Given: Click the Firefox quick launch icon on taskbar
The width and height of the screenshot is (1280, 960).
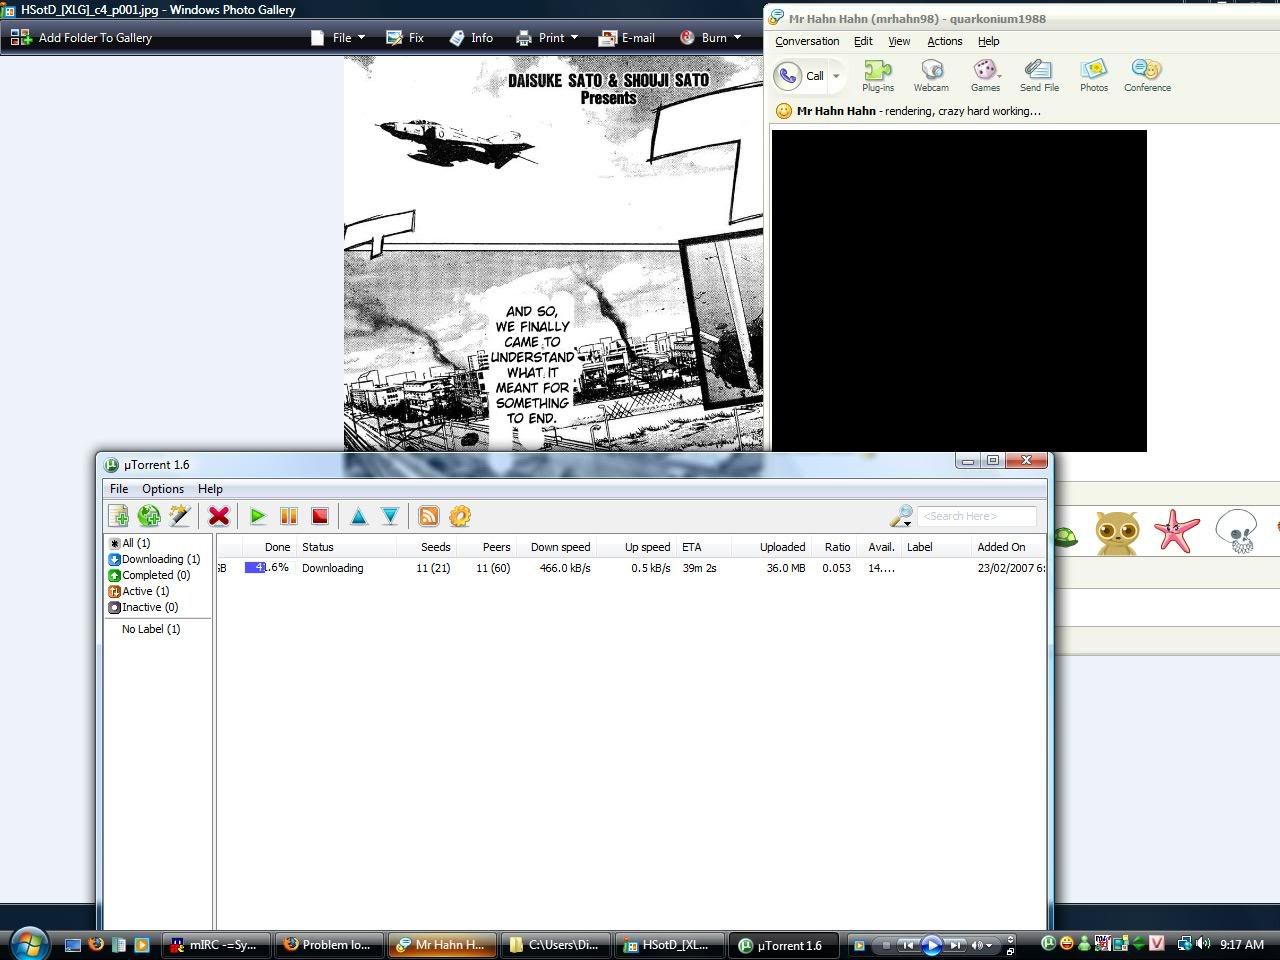Looking at the screenshot, I should pos(96,944).
